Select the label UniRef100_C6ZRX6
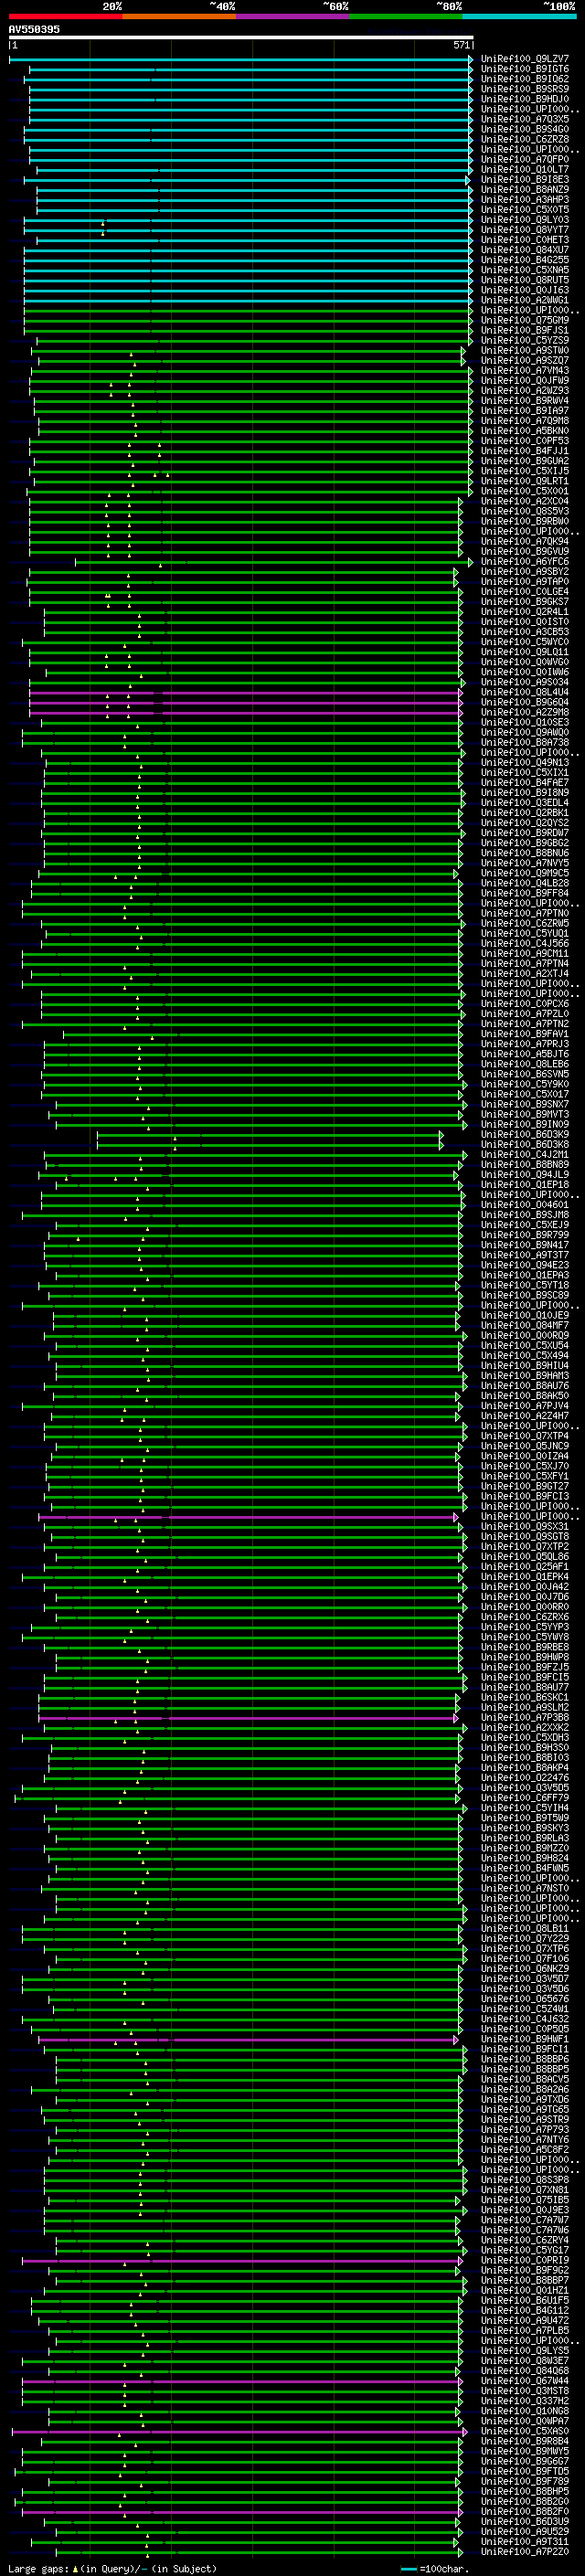Viewport: 585px width, 2576px height. click(524, 1617)
